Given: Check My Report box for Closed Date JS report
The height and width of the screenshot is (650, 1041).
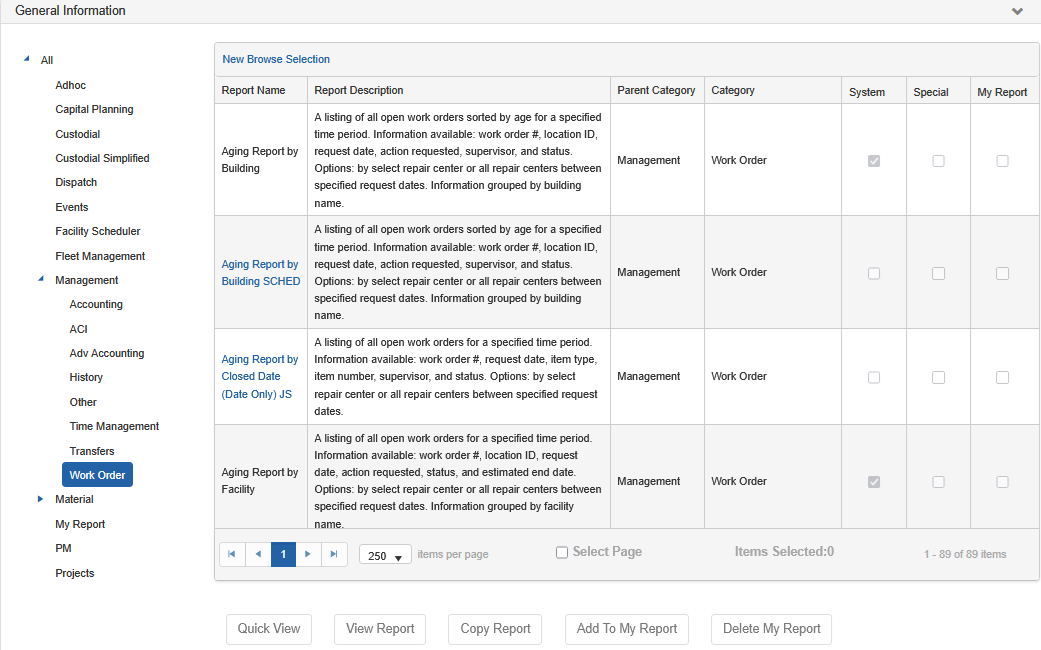Looking at the screenshot, I should coord(1002,377).
